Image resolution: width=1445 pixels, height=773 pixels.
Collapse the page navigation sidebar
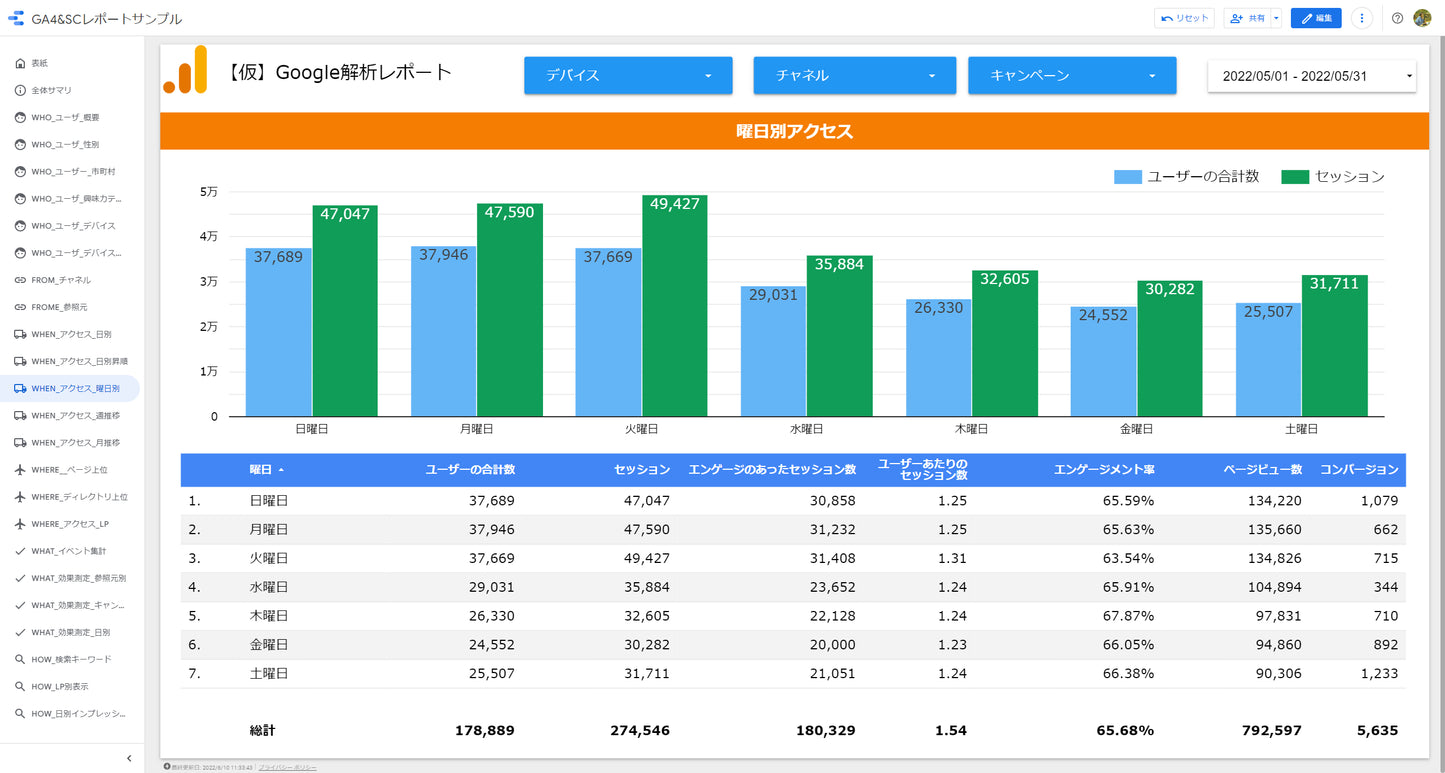(x=129, y=758)
